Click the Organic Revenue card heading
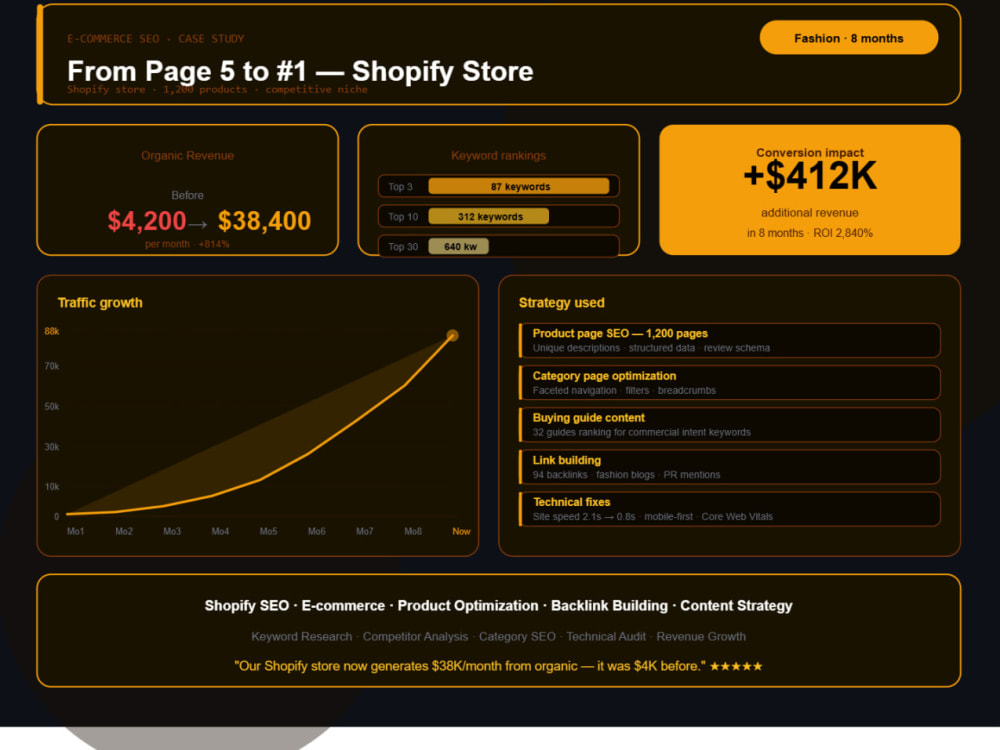The image size is (1000, 750). pos(188,156)
